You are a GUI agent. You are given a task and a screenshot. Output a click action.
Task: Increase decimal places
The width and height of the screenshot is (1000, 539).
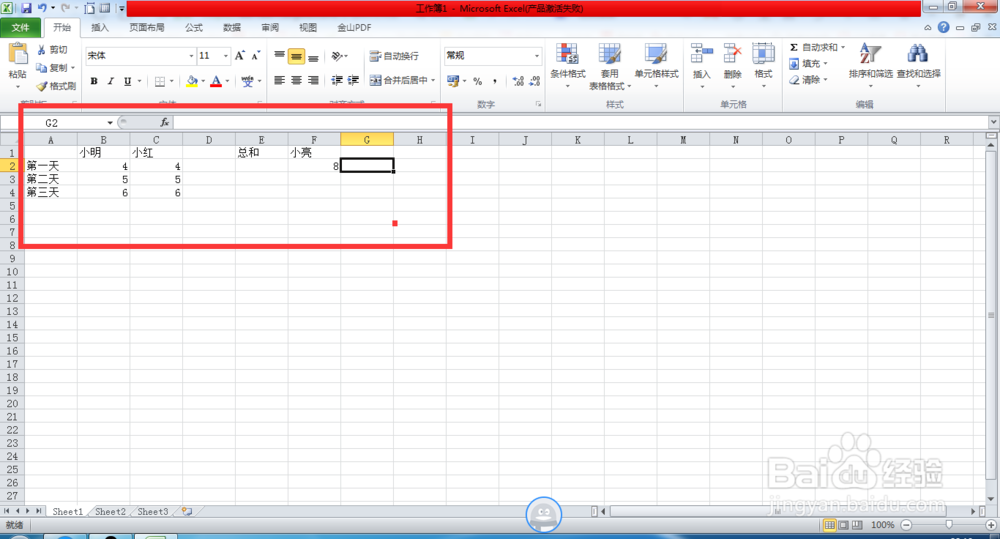click(518, 81)
